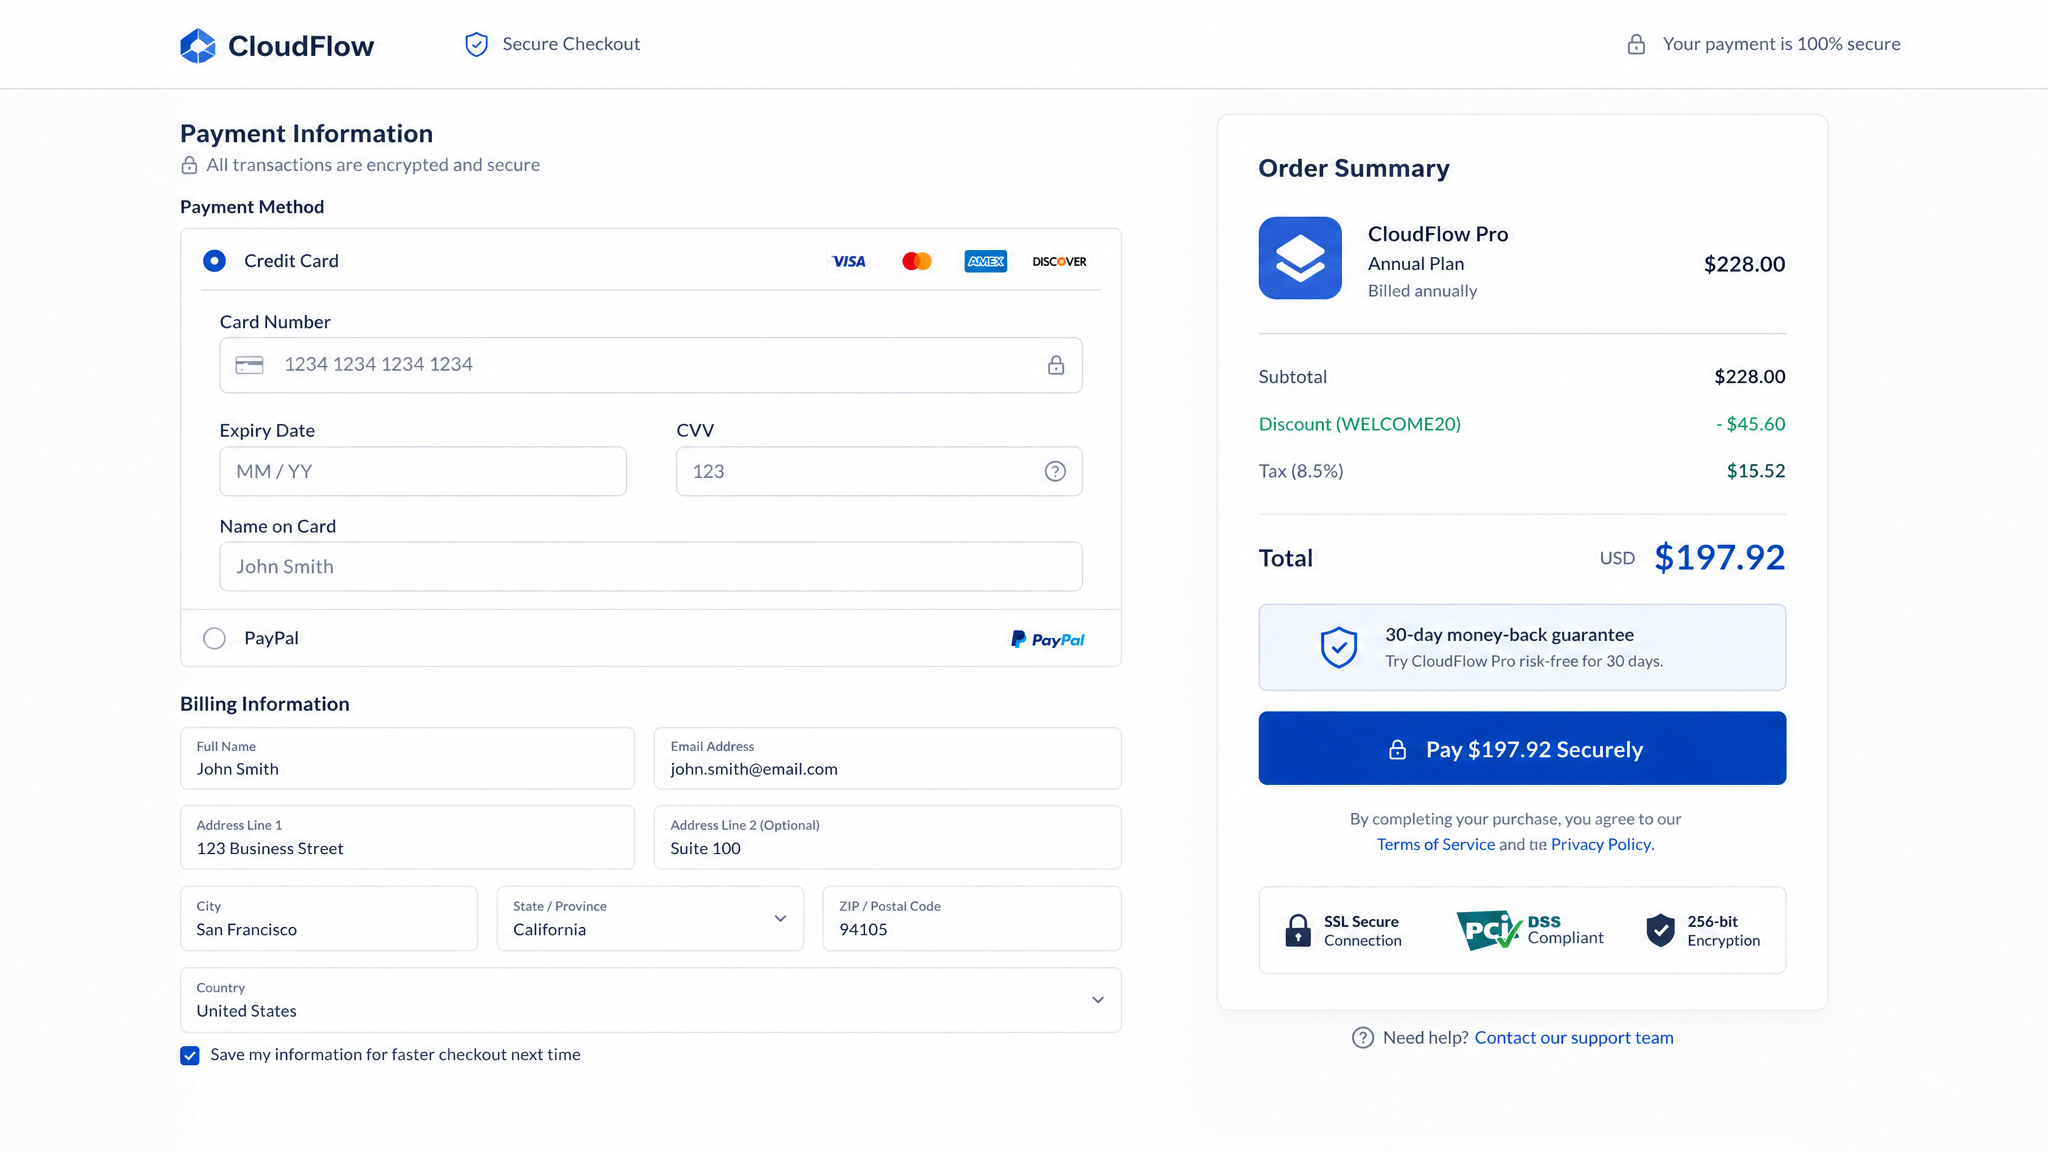
Task: Click the Discover card logo
Action: 1059,261
